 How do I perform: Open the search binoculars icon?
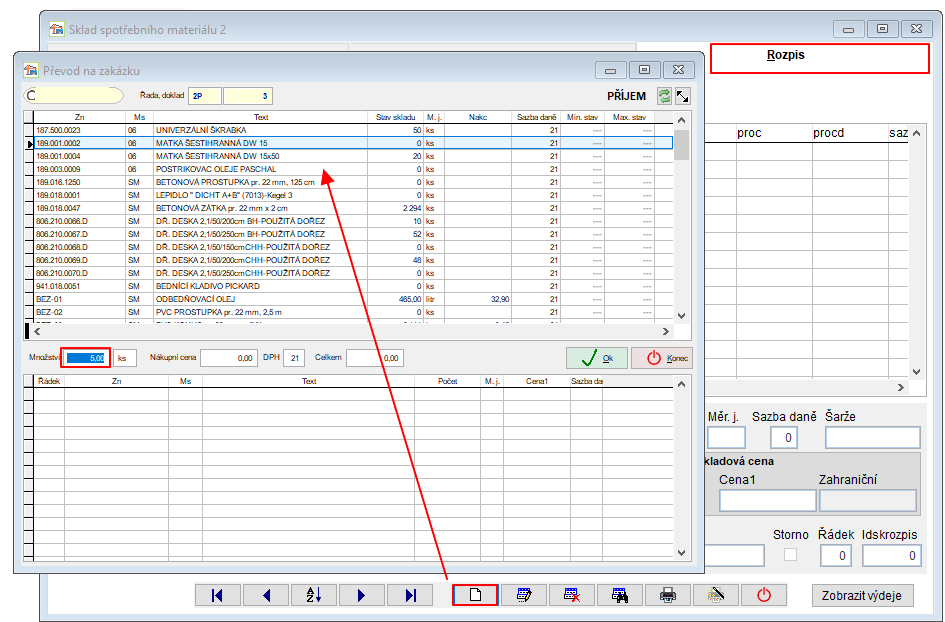pos(620,595)
